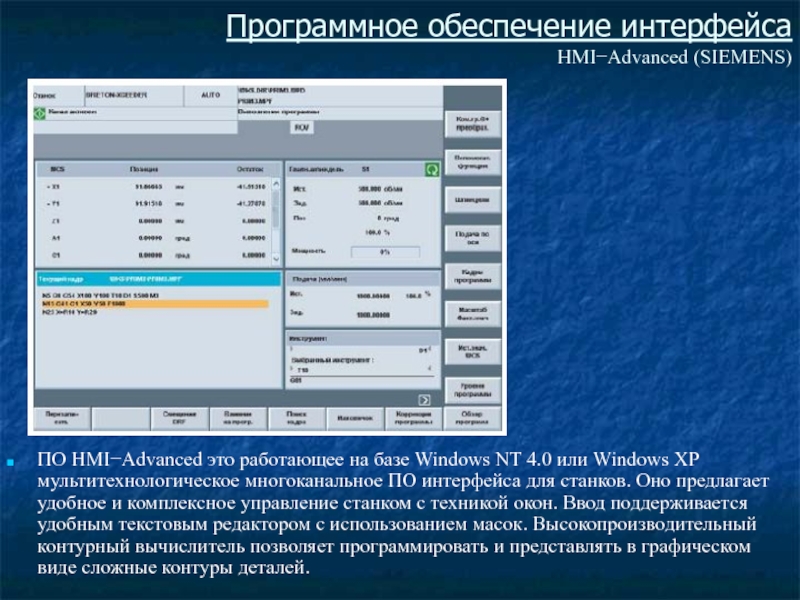Viewport: 800px width, 600px height.
Task: Click the Смещение DRF softkey
Action: [180, 418]
